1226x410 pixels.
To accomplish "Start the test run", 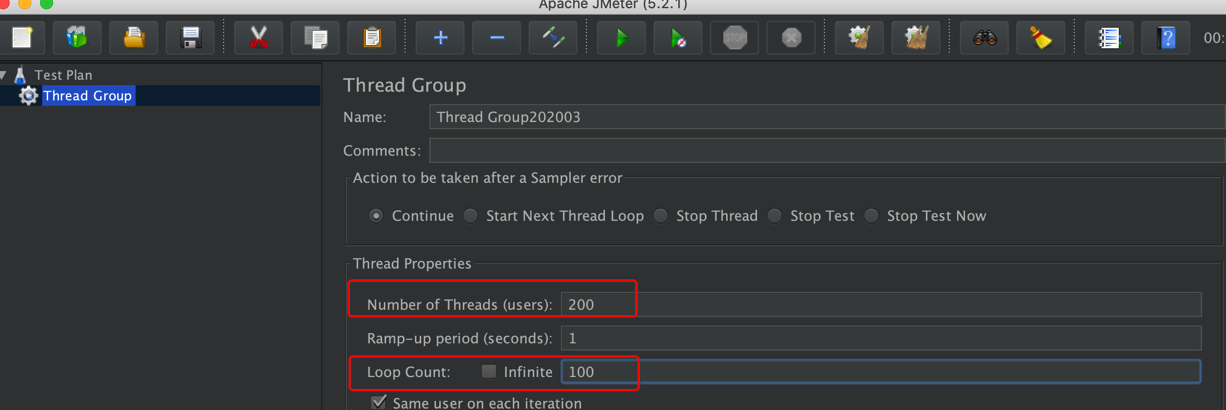I will point(622,38).
